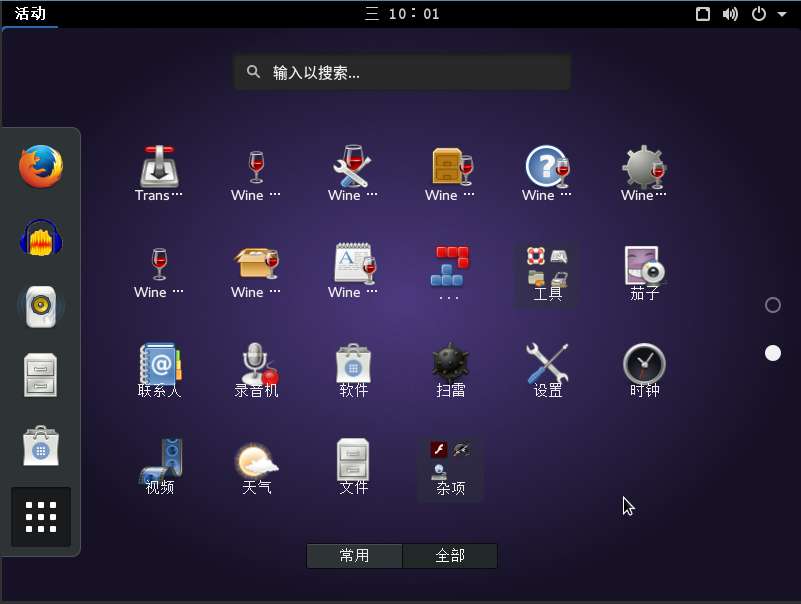Launch 天气 weather app

coord(256,467)
